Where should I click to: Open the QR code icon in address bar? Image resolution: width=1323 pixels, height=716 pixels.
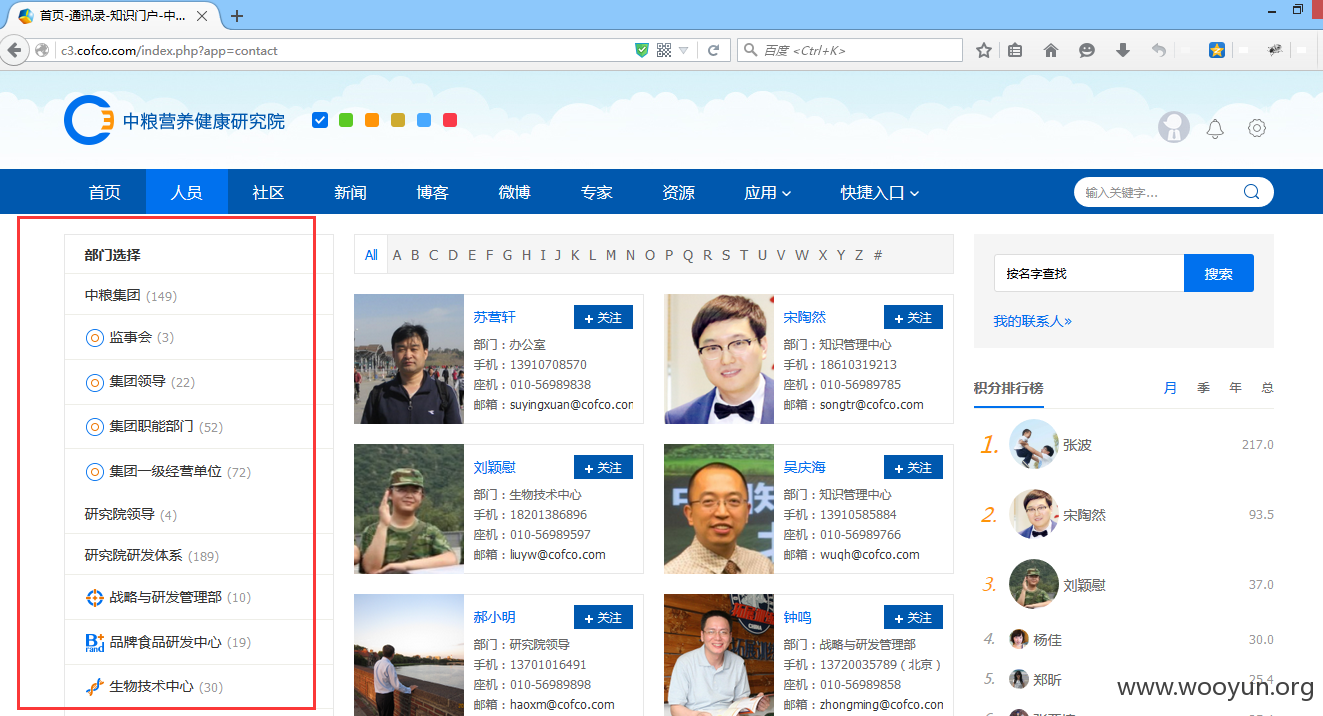(x=664, y=50)
